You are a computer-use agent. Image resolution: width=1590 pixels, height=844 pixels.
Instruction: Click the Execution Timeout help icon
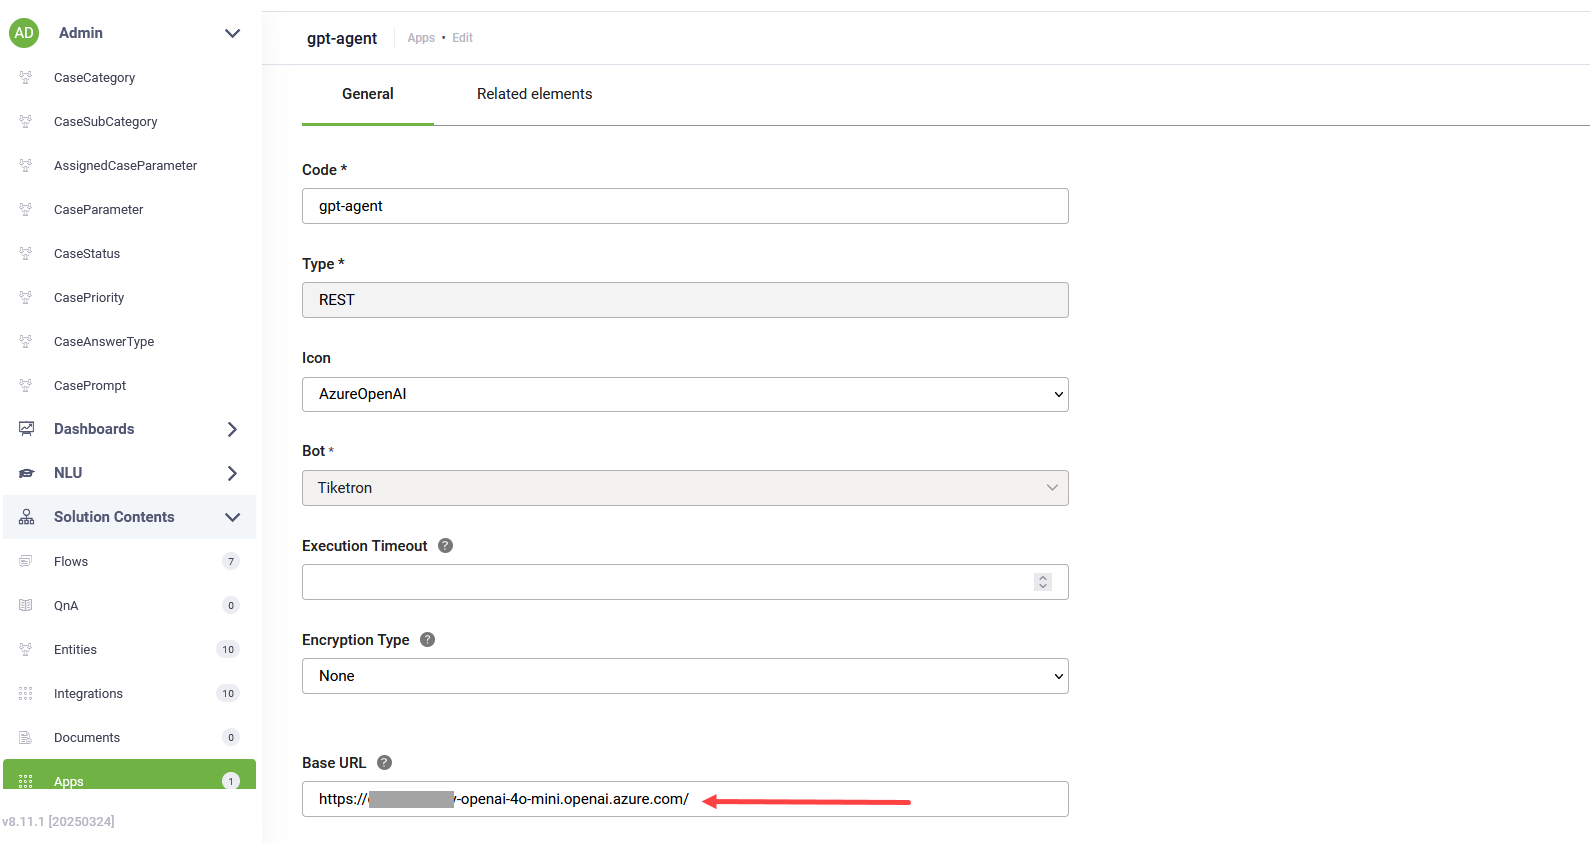point(446,546)
